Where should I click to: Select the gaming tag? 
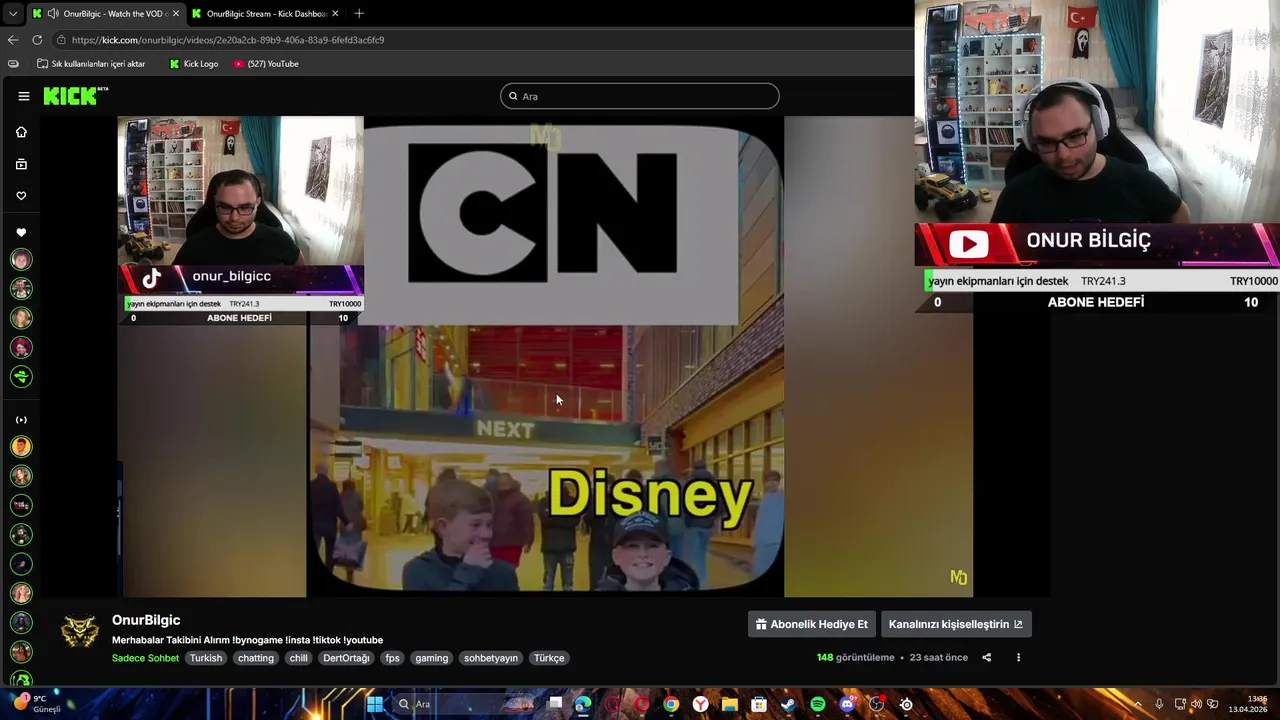pos(432,658)
